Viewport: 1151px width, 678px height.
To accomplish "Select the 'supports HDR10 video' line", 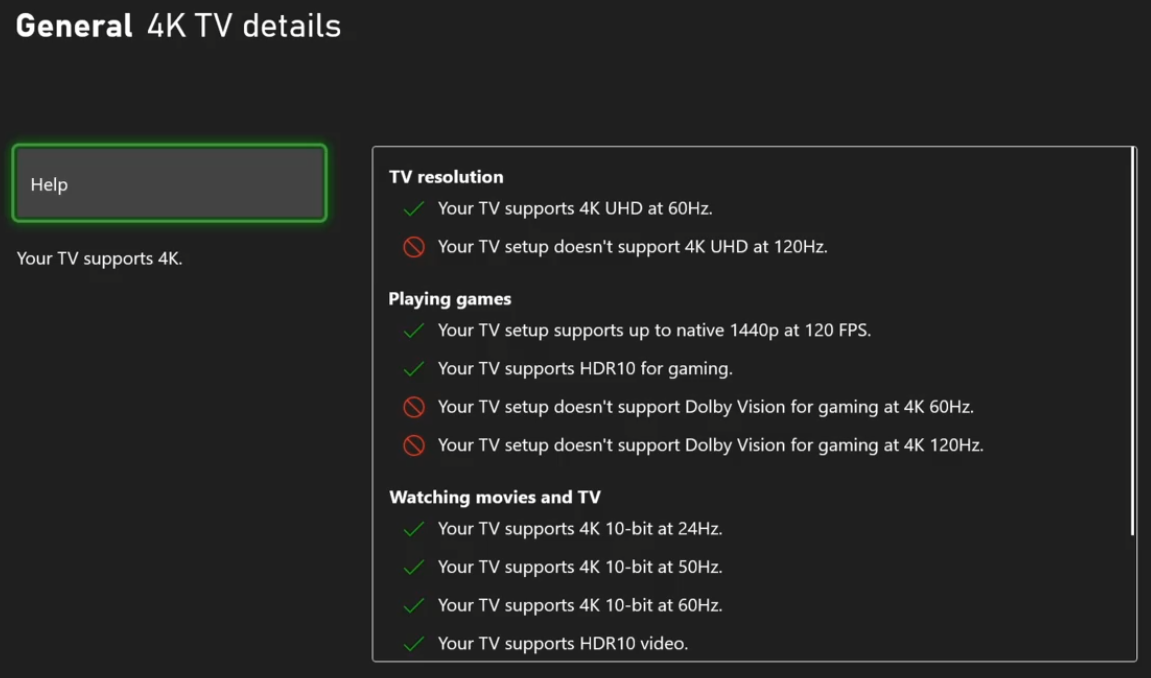I will tap(562, 644).
